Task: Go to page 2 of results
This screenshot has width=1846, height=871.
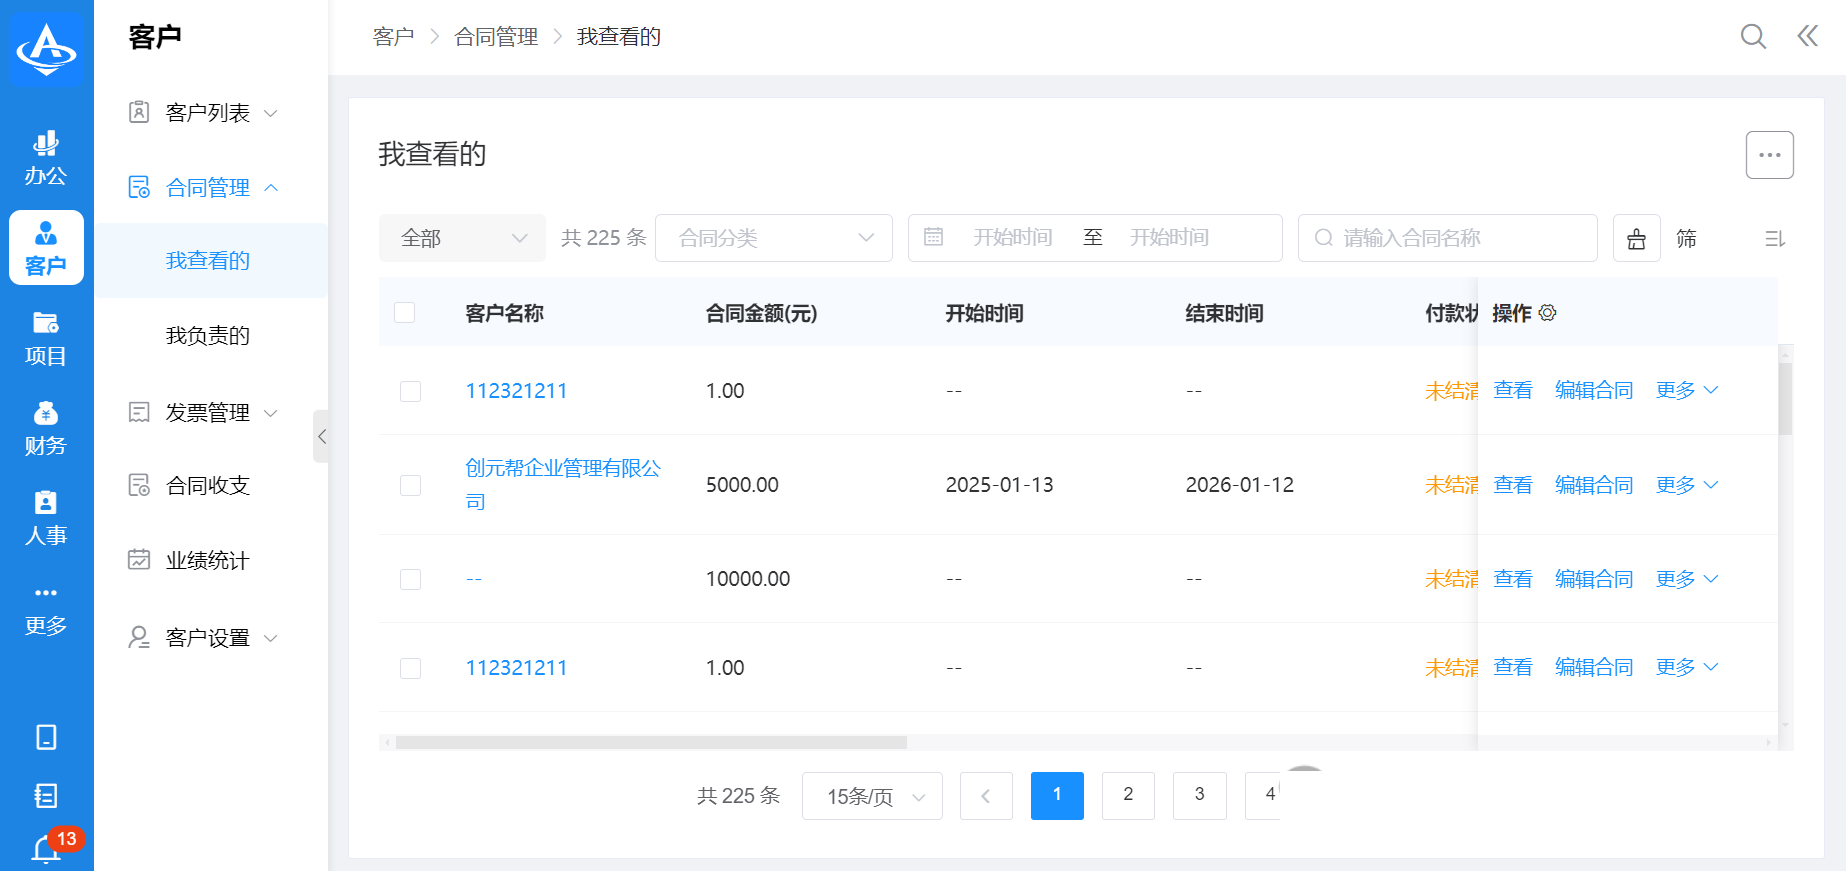Action: pos(1128,795)
